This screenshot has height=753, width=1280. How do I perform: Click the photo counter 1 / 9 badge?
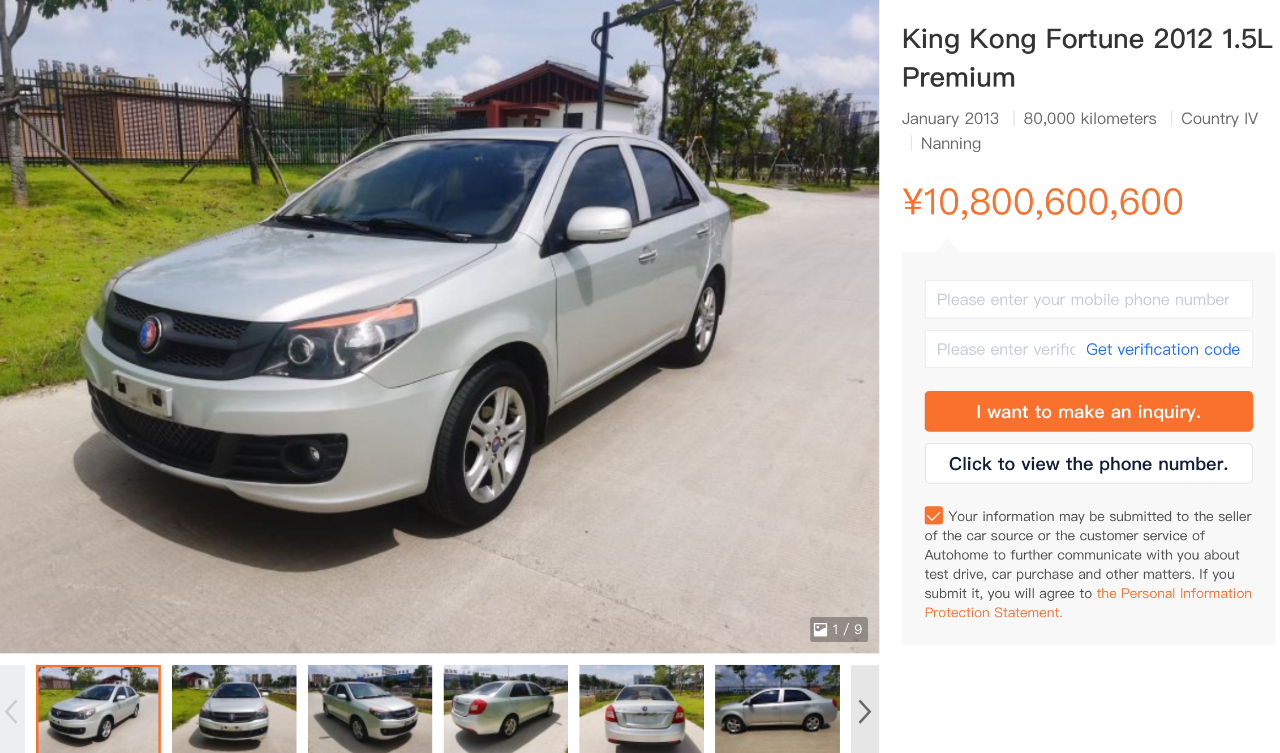coord(839,629)
